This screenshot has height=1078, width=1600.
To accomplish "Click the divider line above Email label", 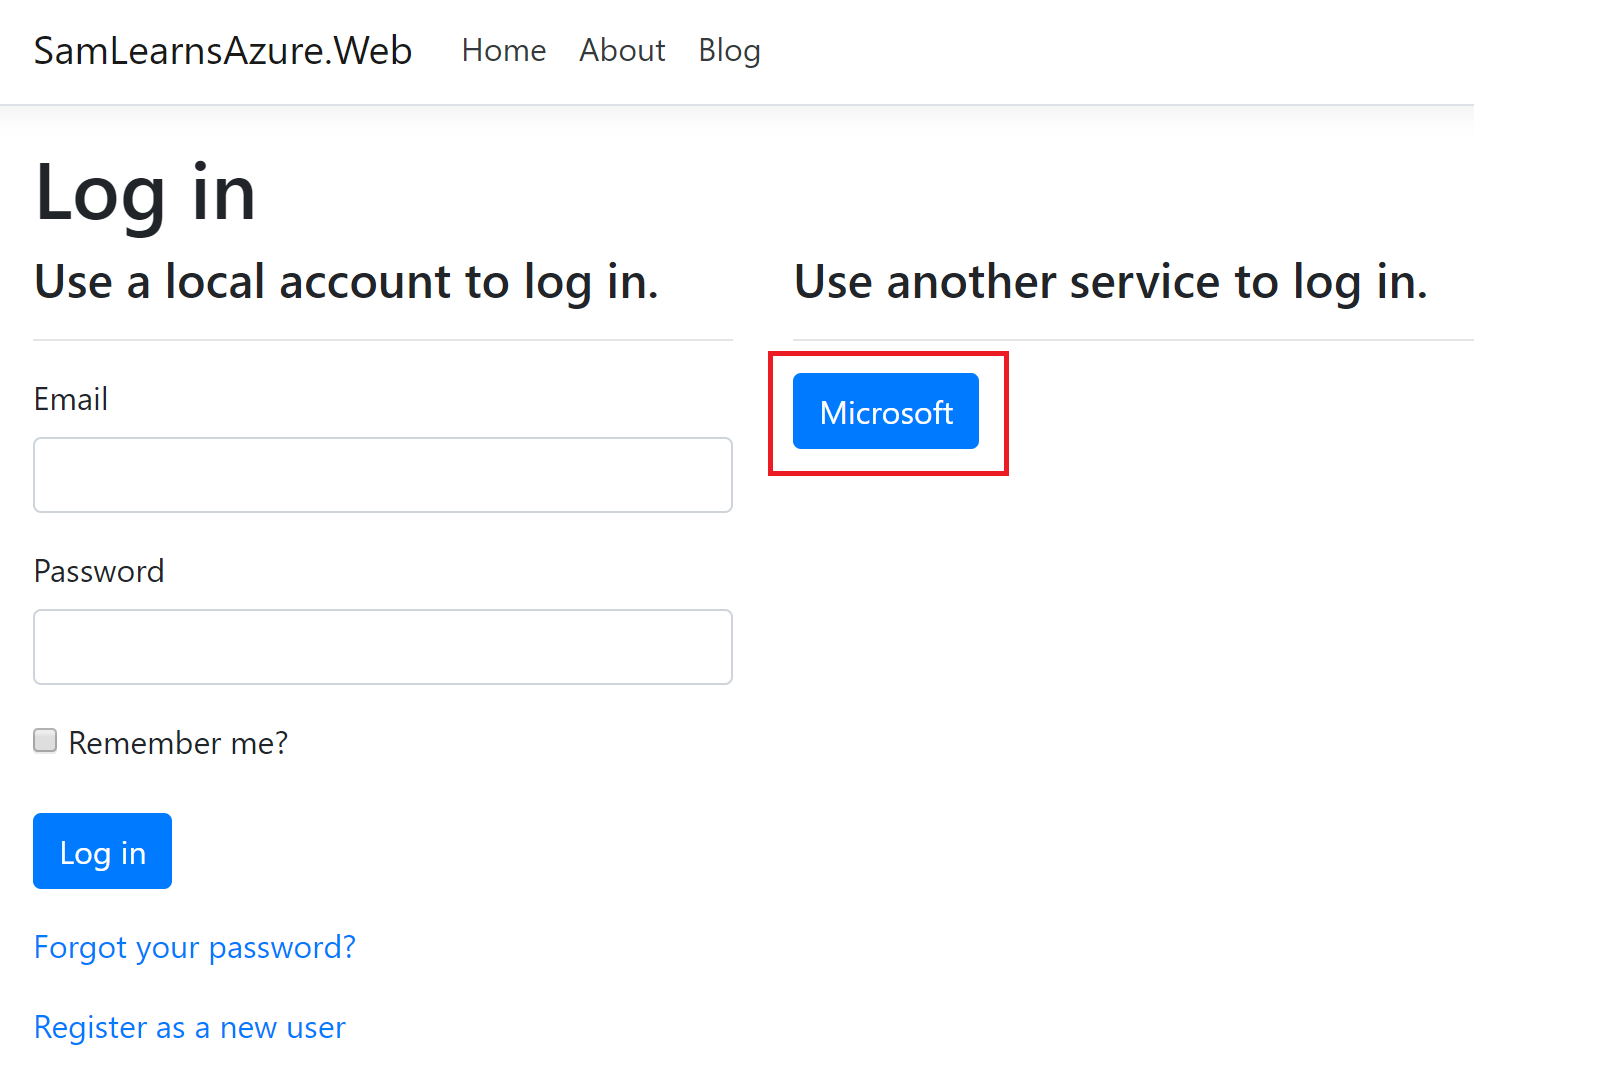I will point(382,340).
